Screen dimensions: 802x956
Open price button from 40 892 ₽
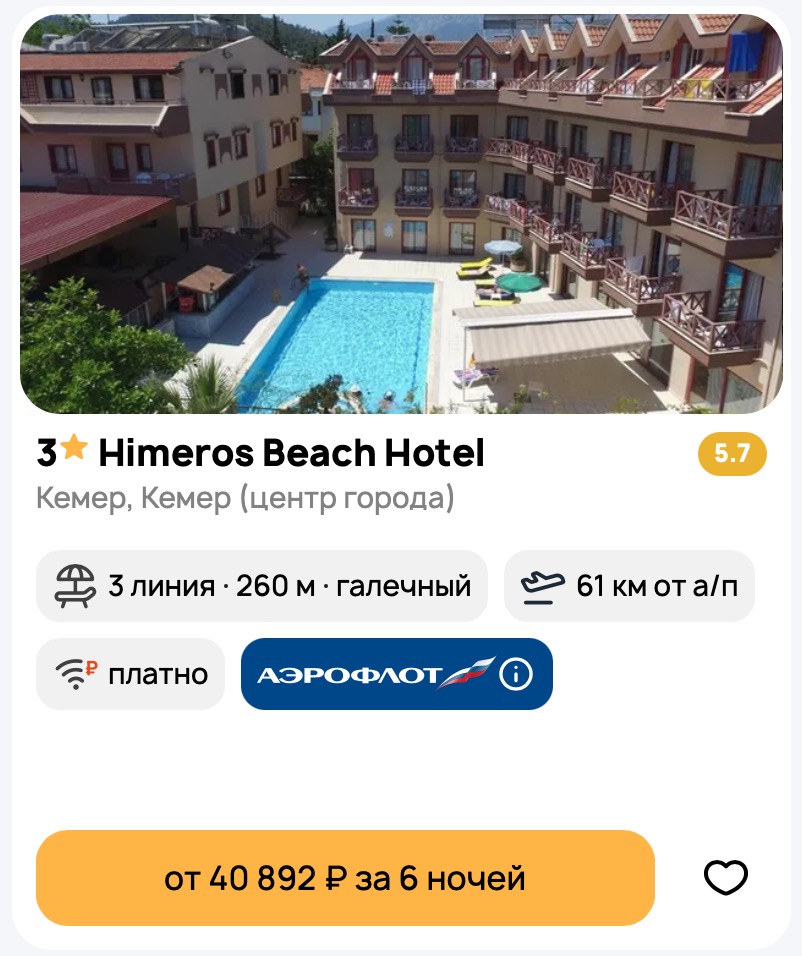[345, 878]
